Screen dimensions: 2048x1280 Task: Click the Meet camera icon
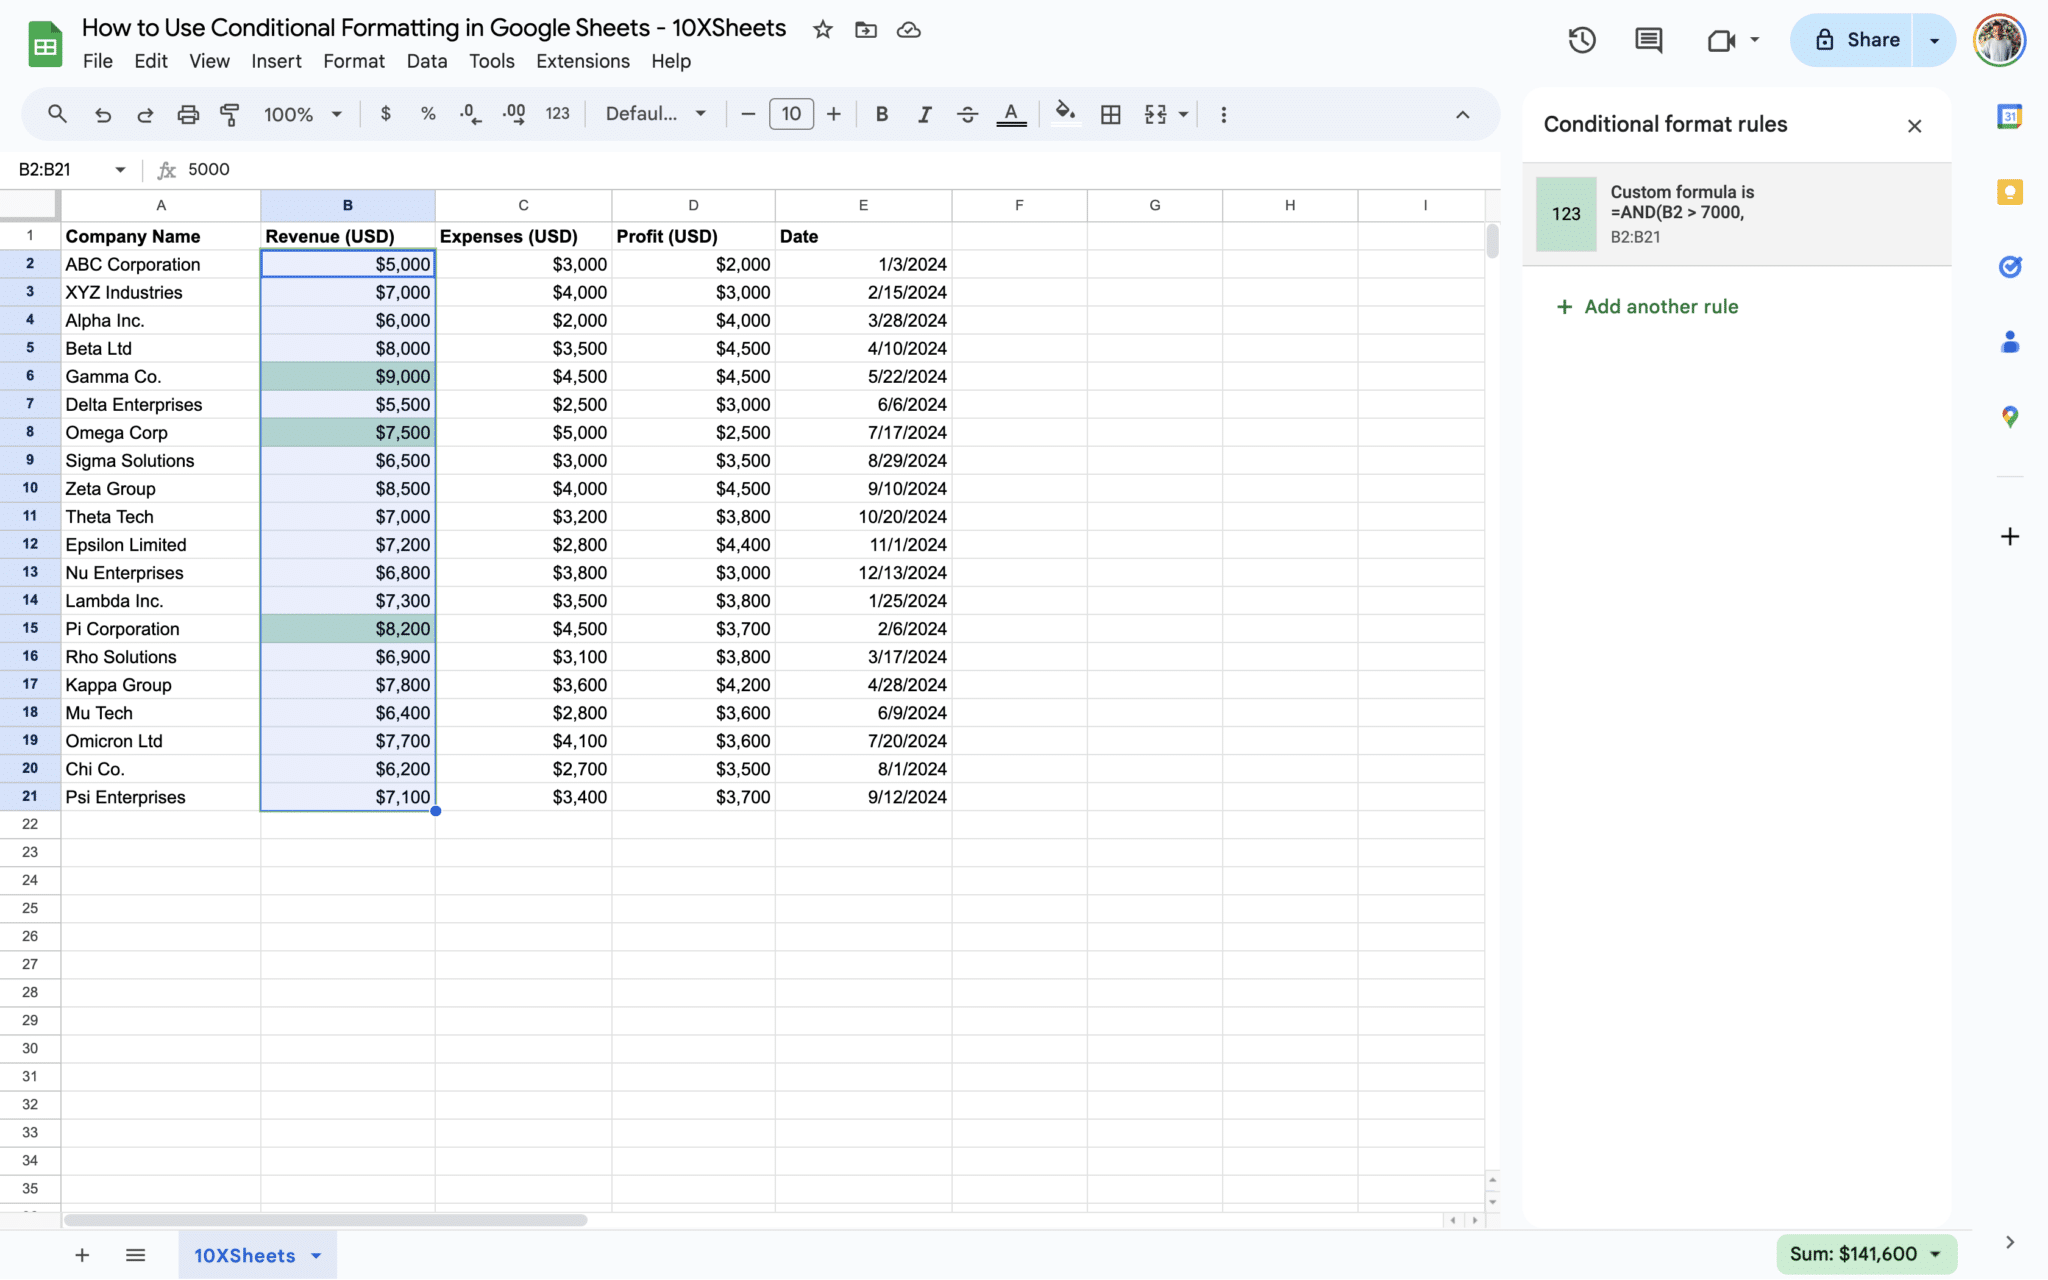[1721, 41]
